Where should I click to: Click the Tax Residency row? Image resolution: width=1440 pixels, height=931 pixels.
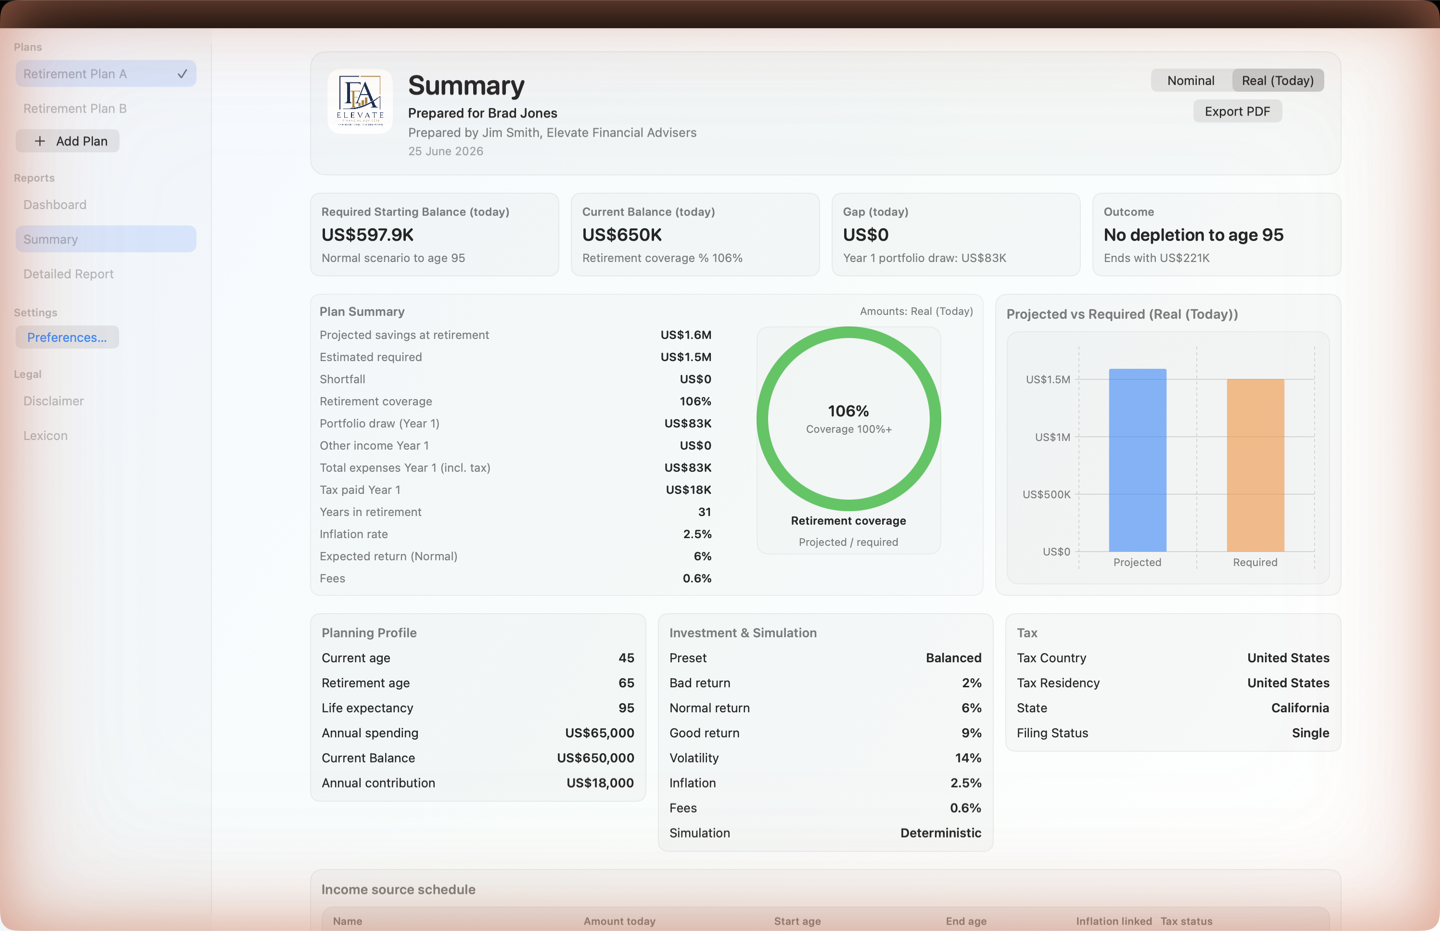pos(1173,683)
